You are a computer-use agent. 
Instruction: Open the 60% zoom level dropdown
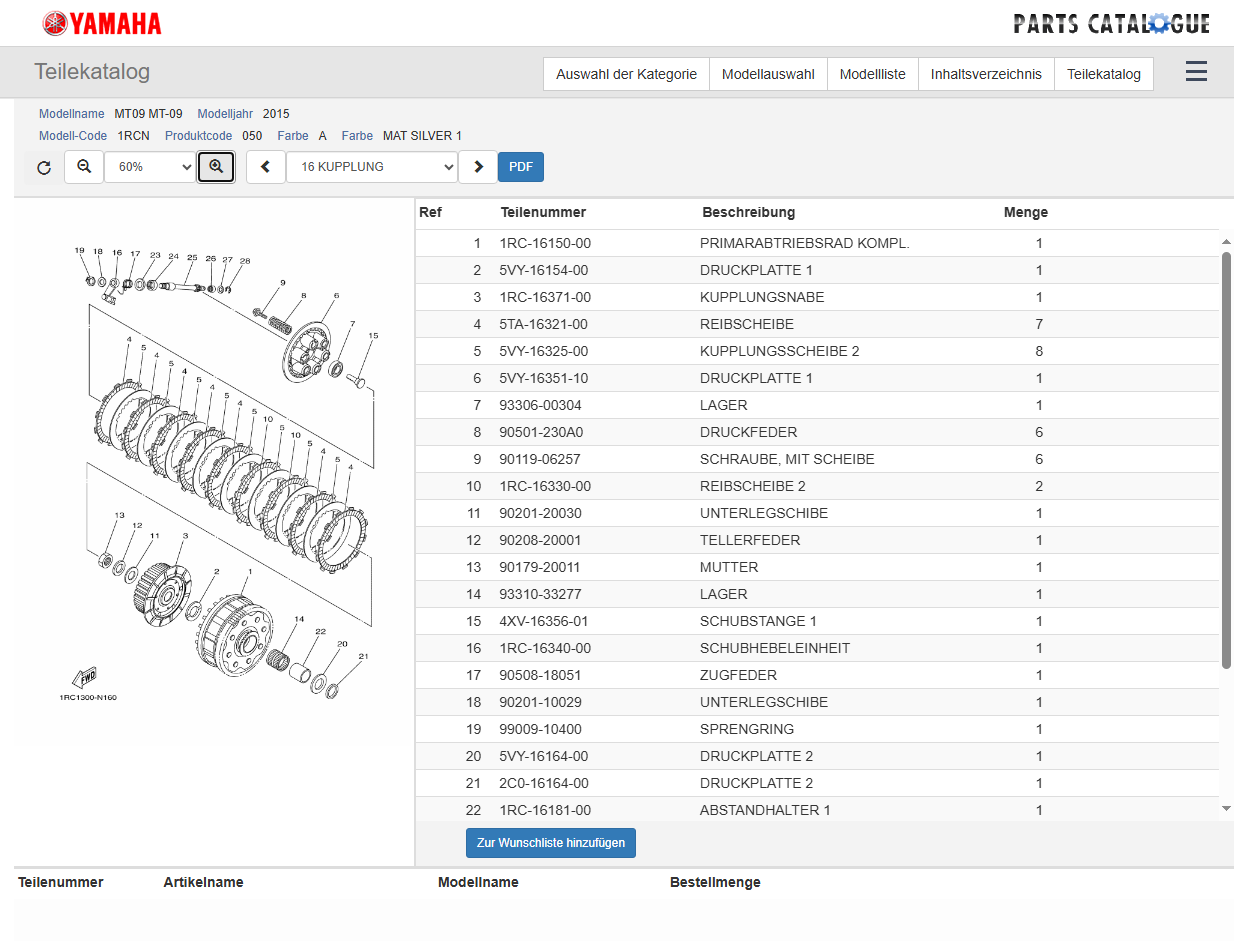point(150,167)
